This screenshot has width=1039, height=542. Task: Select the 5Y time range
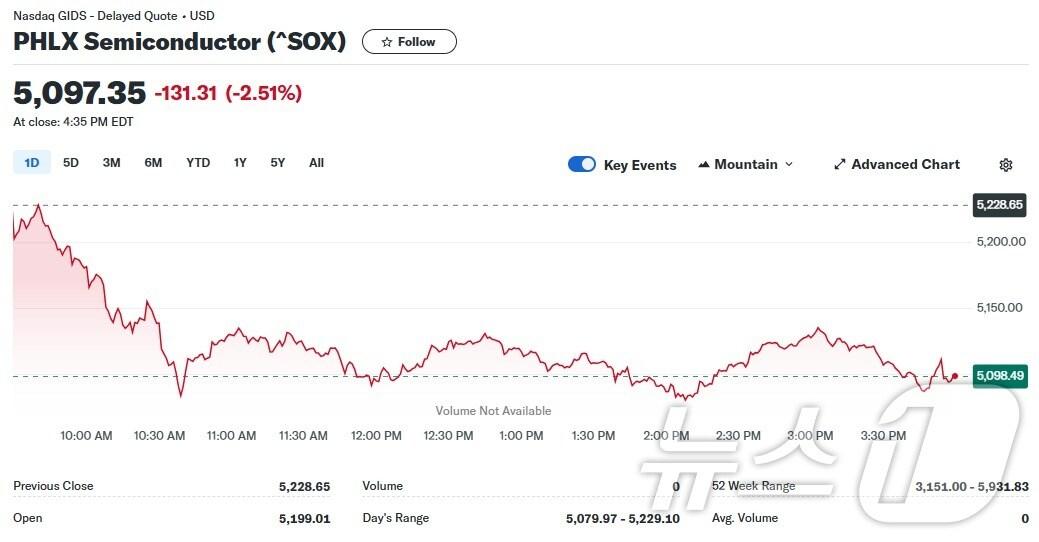tap(277, 163)
